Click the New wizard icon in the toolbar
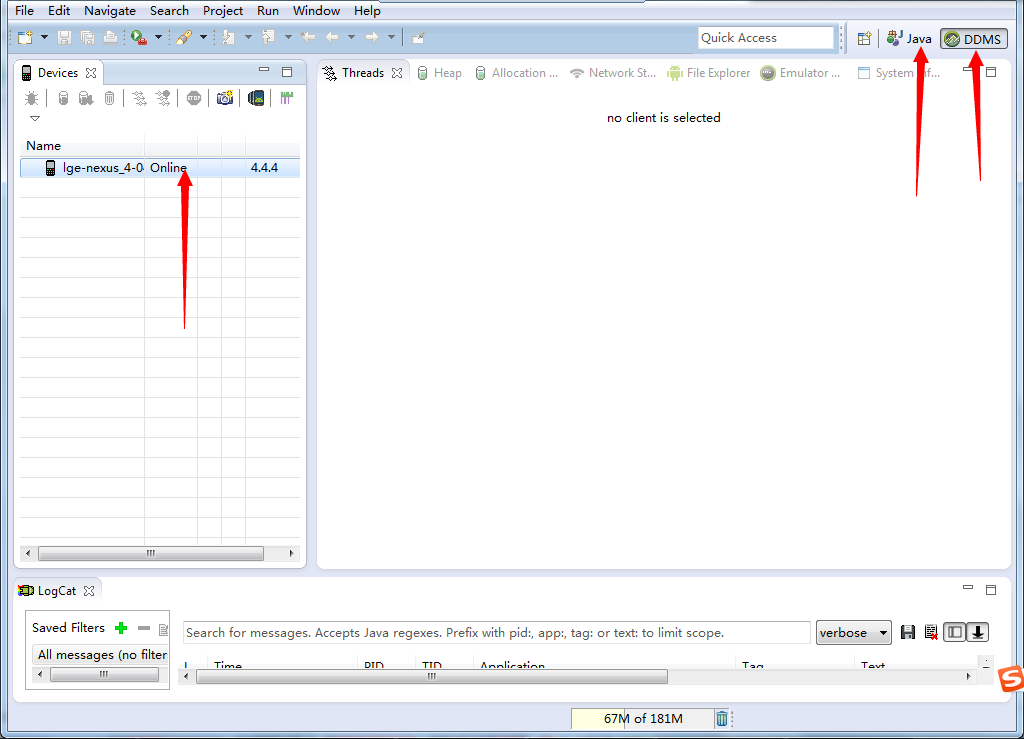Viewport: 1024px width, 739px height. tap(25, 38)
